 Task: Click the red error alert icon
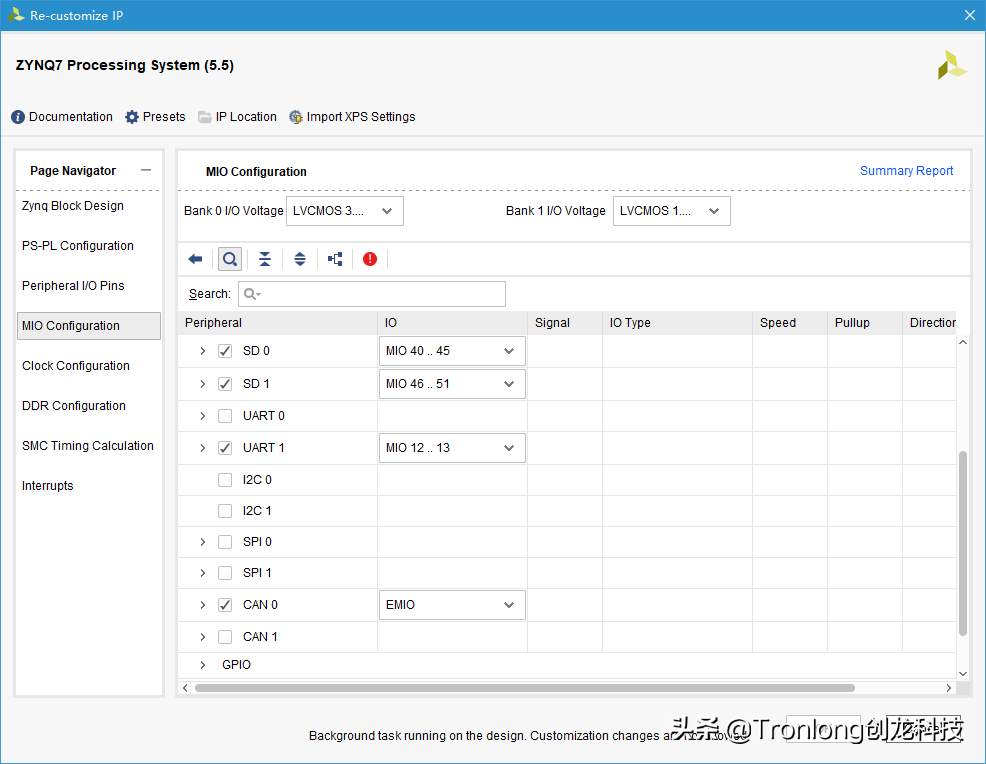pos(370,259)
